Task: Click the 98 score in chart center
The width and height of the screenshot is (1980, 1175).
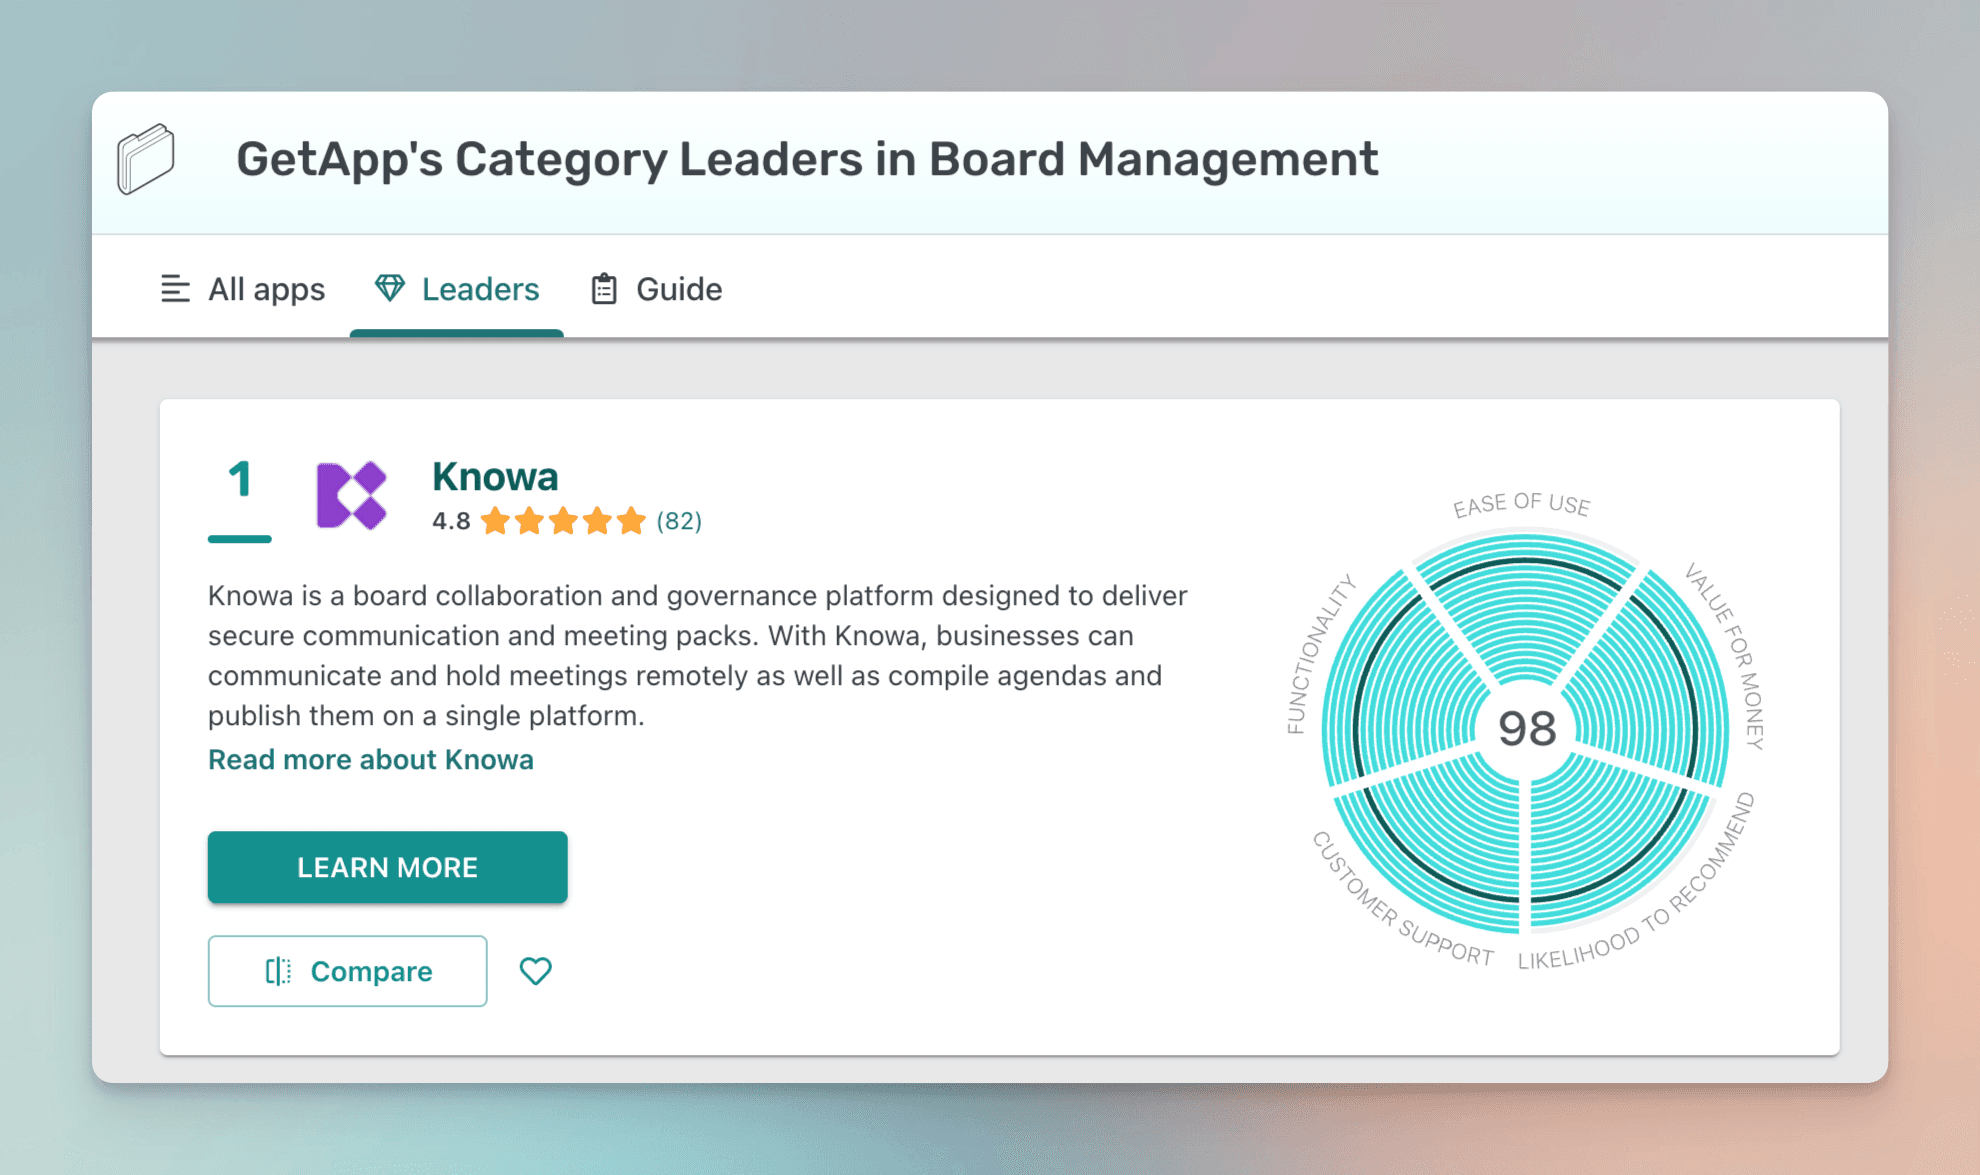Action: (1526, 728)
